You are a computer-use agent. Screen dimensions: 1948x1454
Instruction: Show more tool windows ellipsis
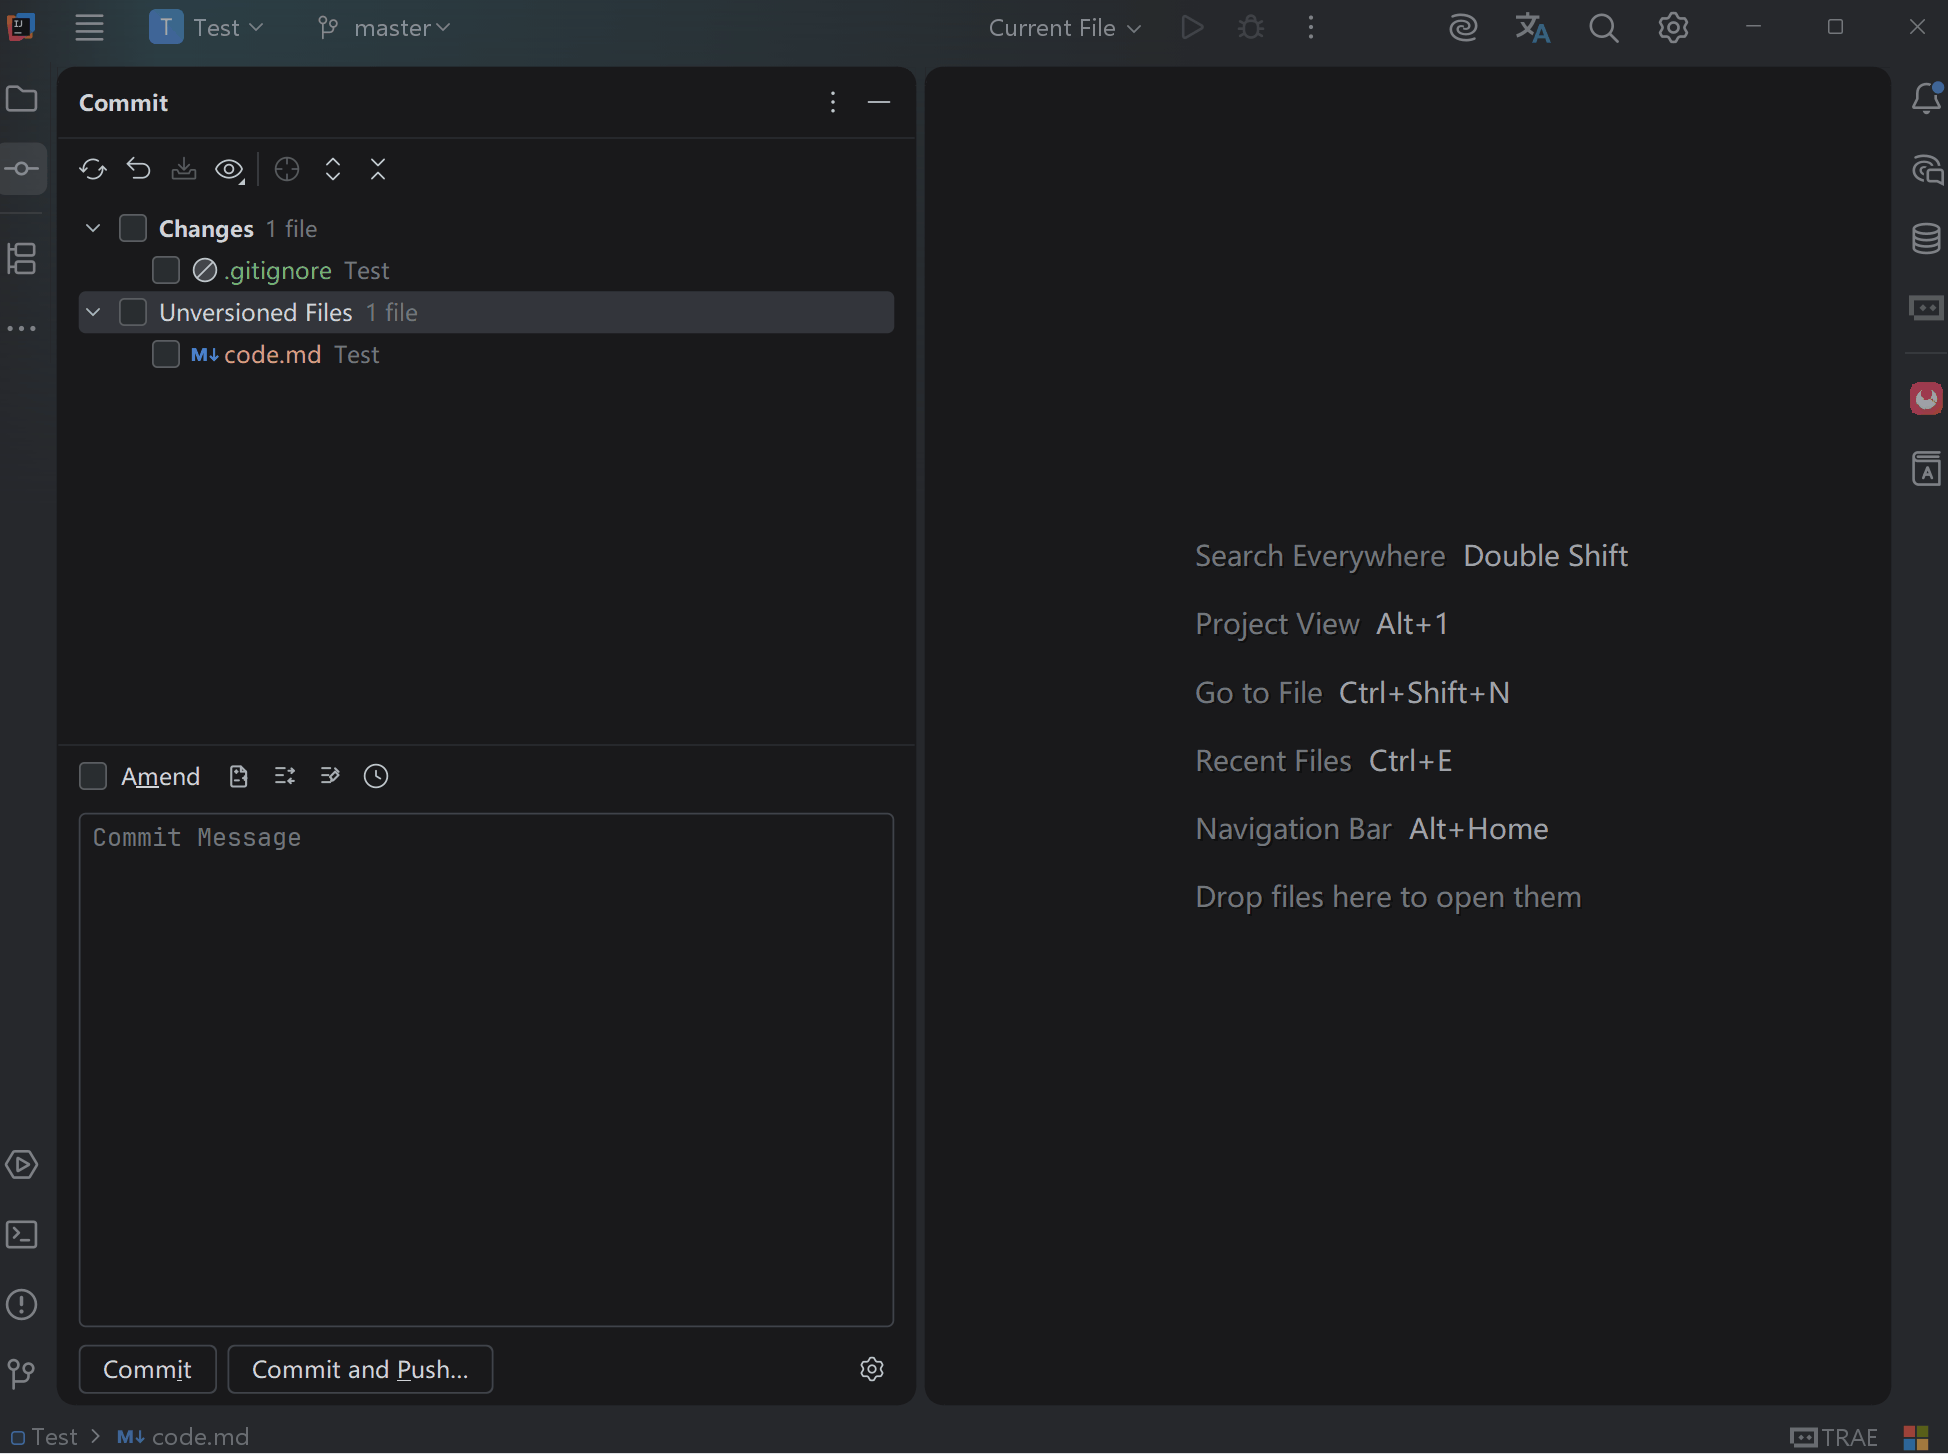pos(22,328)
